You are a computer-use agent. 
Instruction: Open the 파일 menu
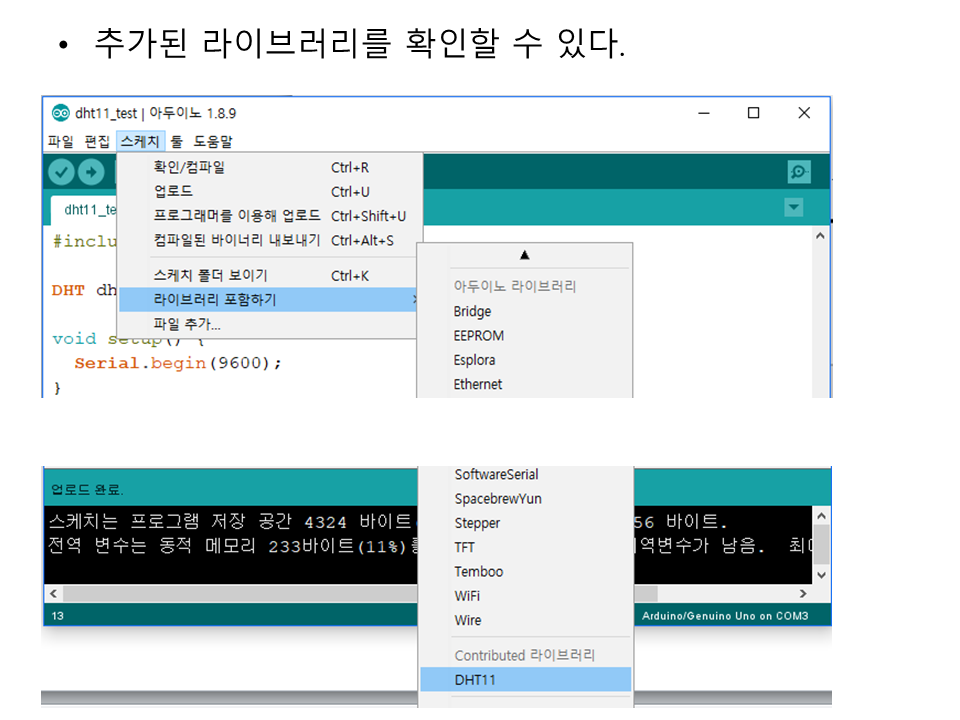pyautogui.click(x=61, y=141)
